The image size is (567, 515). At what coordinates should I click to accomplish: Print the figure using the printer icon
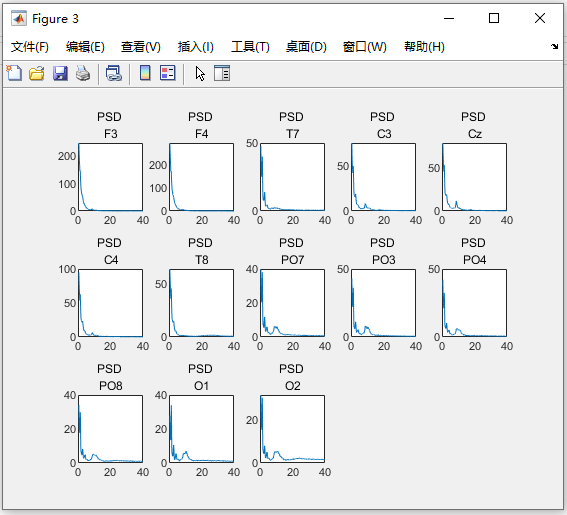pos(83,73)
